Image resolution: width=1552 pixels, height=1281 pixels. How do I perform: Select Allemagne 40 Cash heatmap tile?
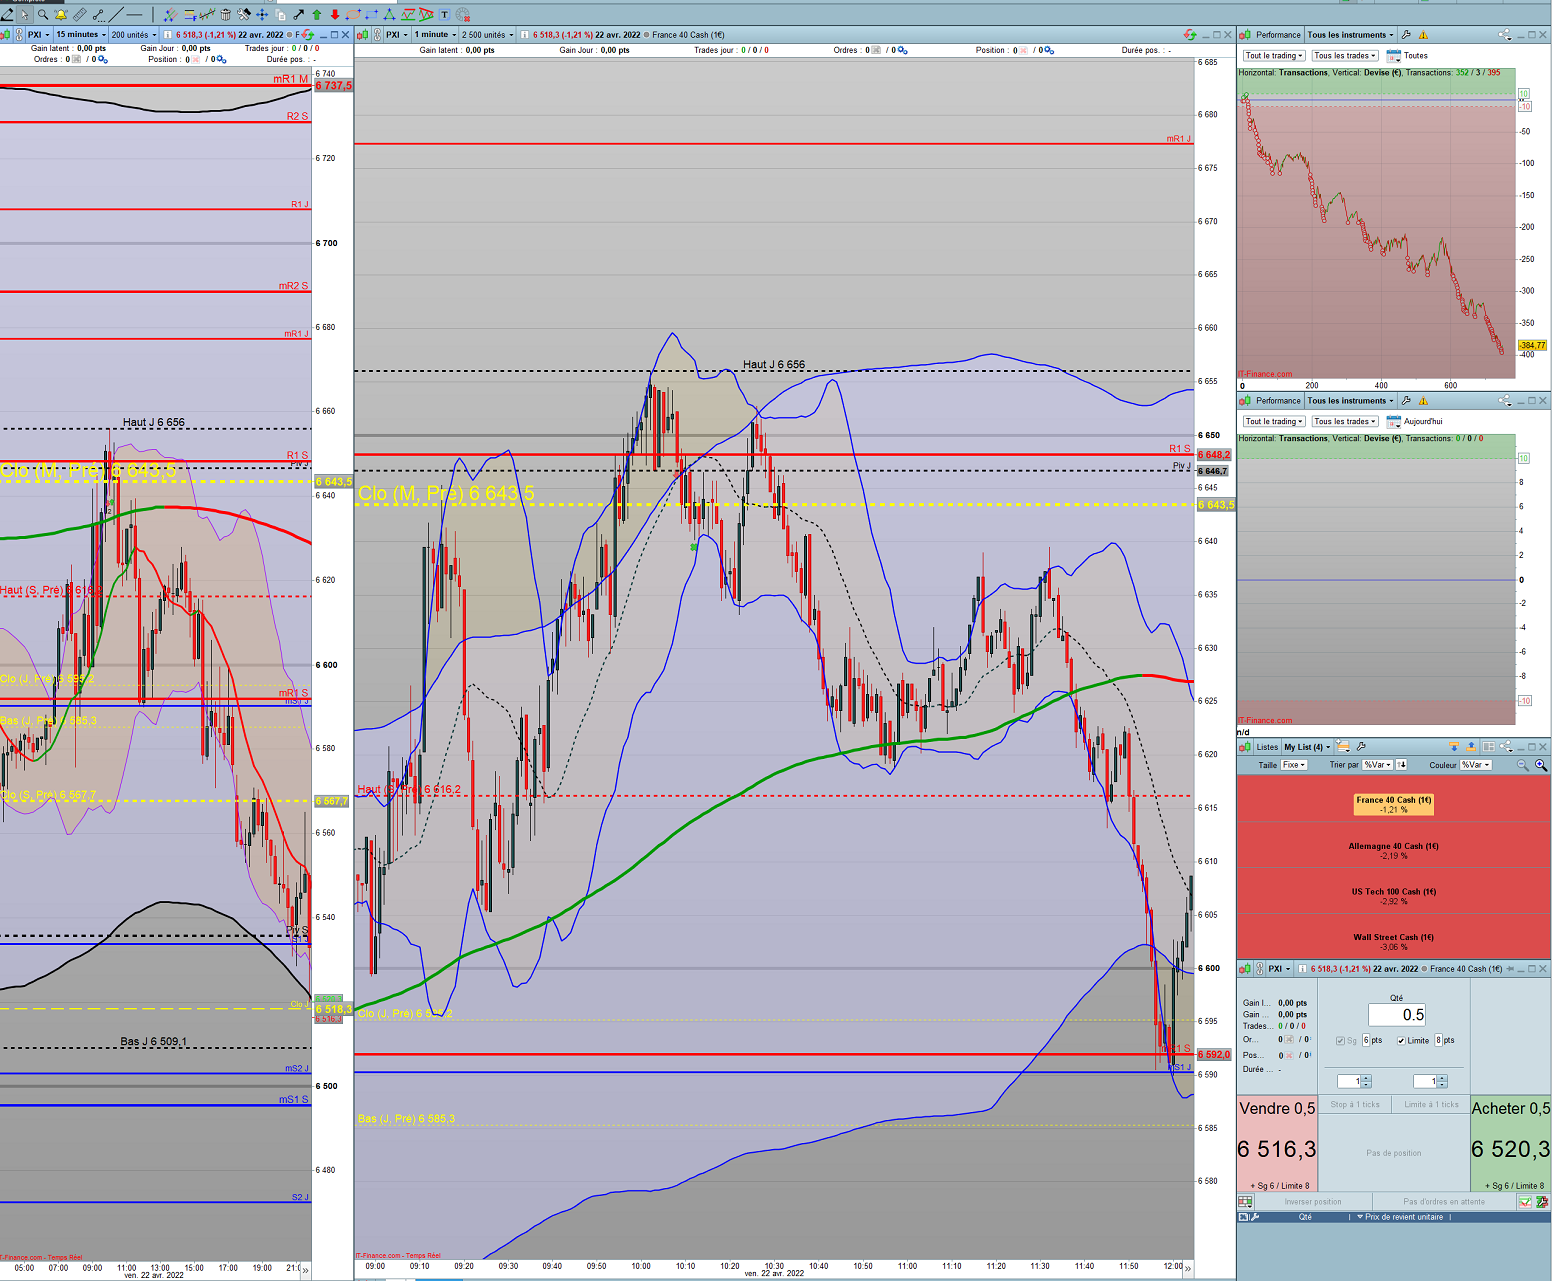[x=1393, y=850]
